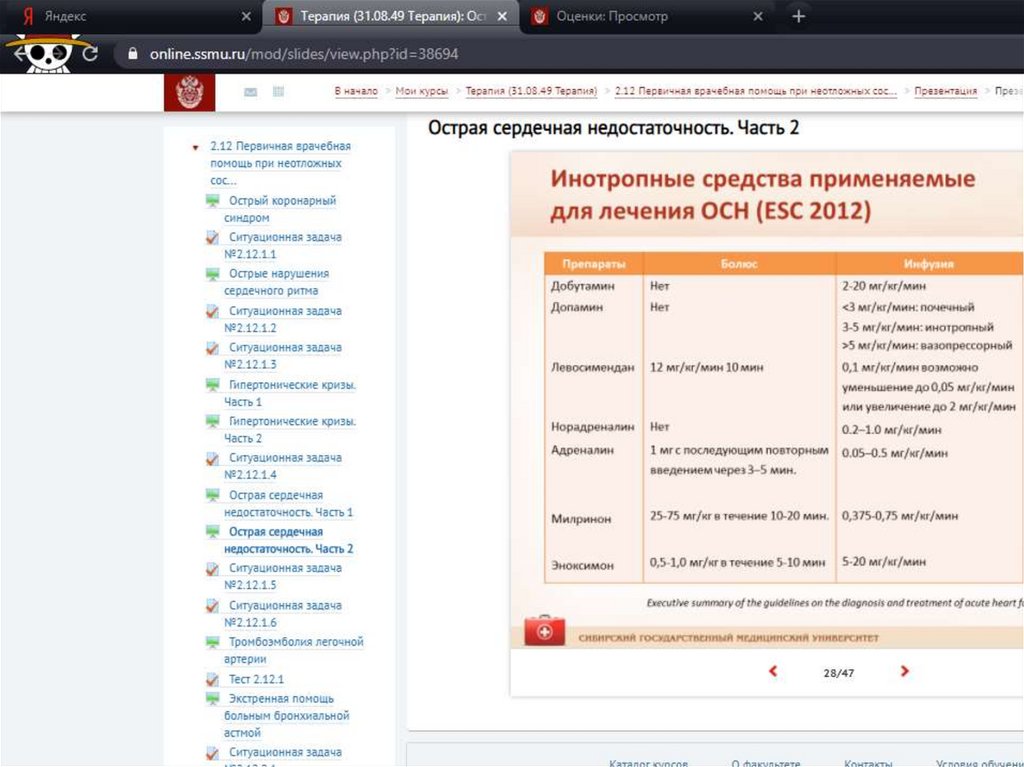The height and width of the screenshot is (767, 1024).
Task: Open Тест 2.12.1 quiz
Action: click(256, 680)
